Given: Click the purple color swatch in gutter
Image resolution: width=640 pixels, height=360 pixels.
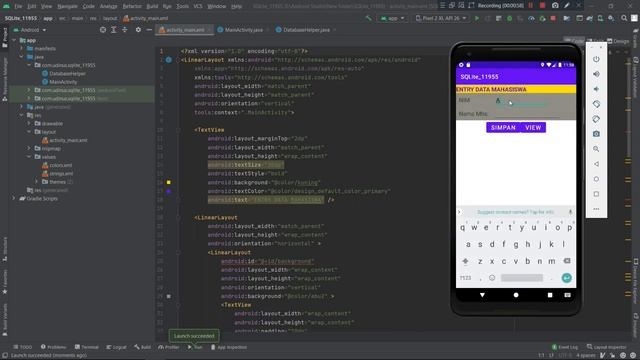Looking at the screenshot, I should click(x=169, y=191).
